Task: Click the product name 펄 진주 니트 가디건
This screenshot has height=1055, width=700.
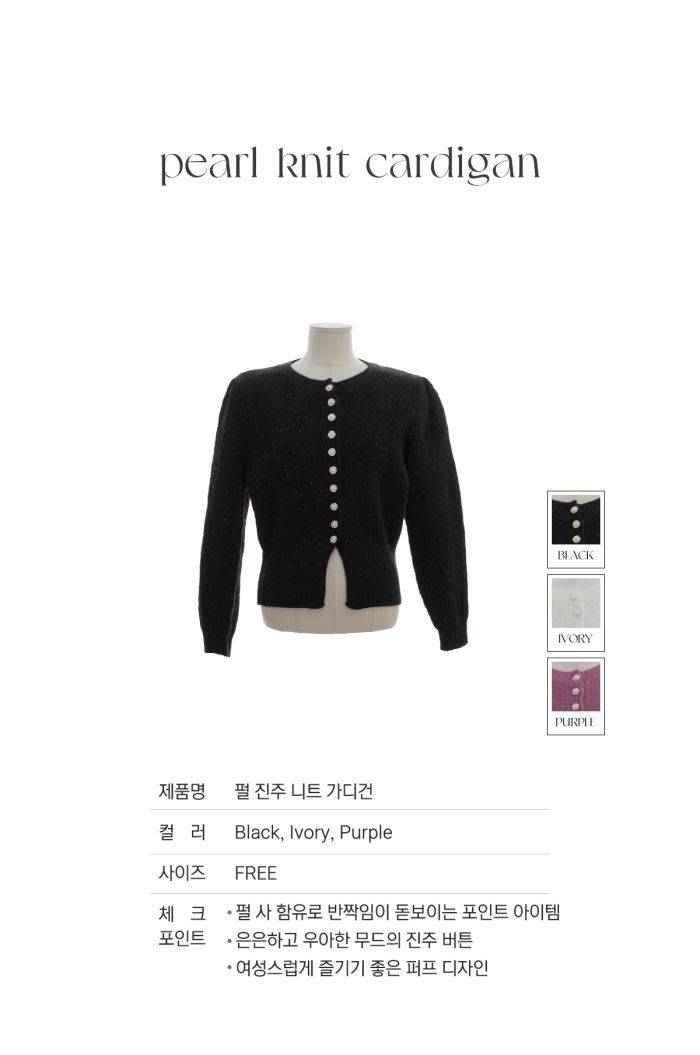Action: (304, 791)
